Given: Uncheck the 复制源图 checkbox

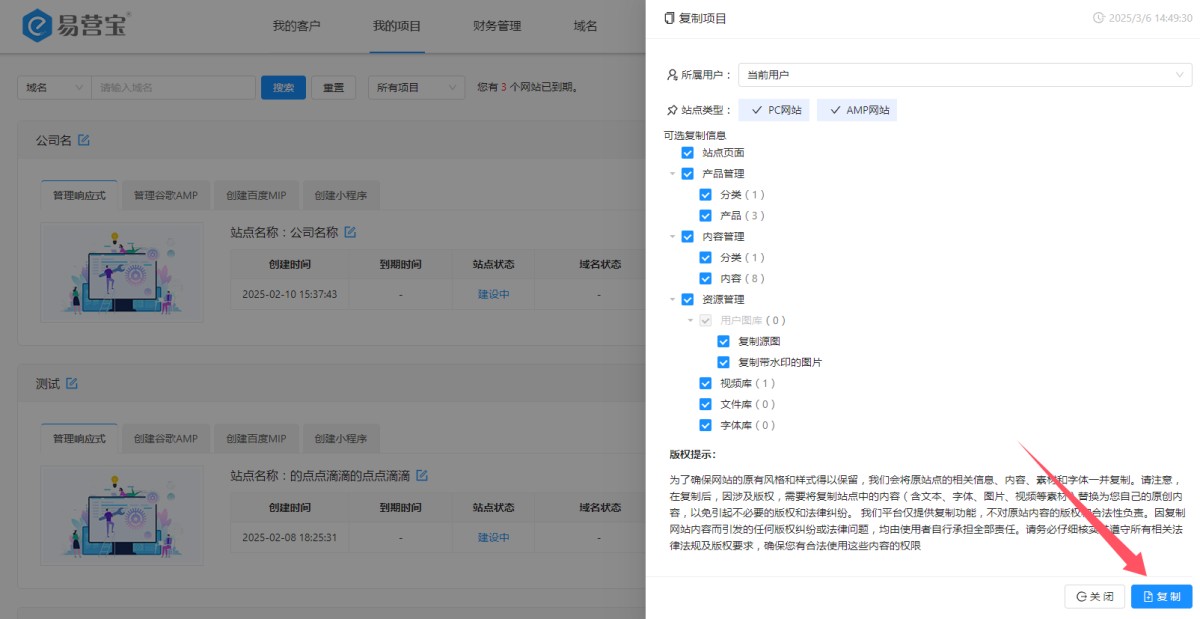Looking at the screenshot, I should (723, 341).
